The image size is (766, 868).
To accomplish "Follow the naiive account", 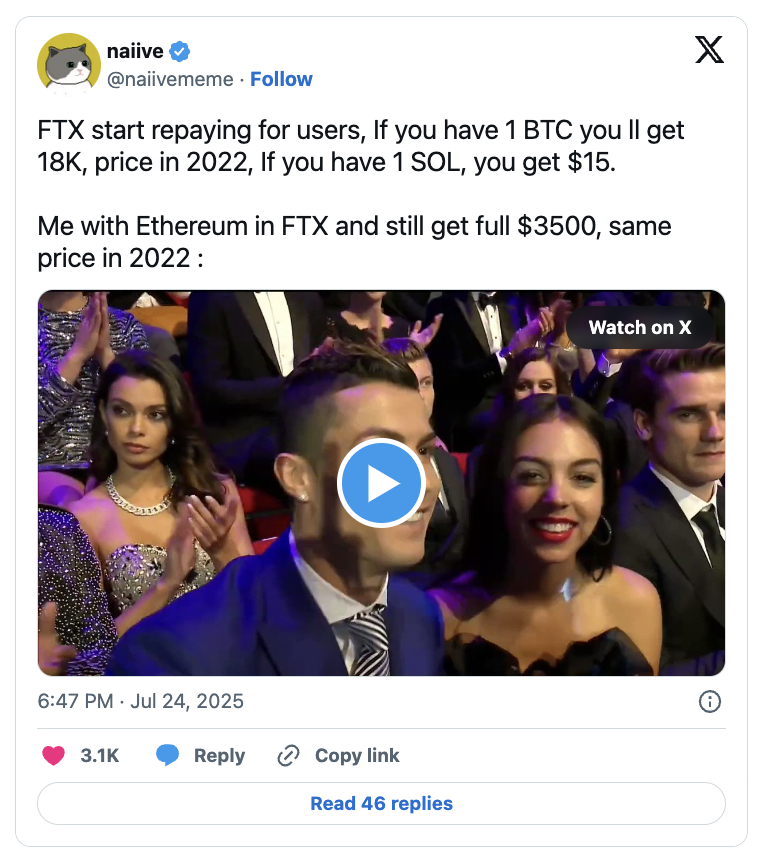I will [281, 79].
